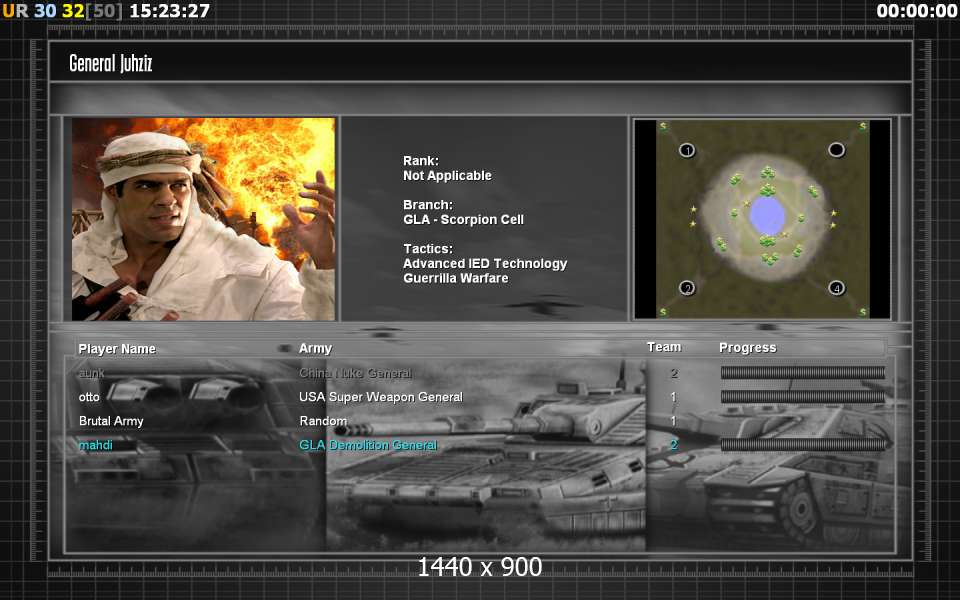Screen dimensions: 960x600
Task: Click the GLA - Scorpion Cell branch text
Action: (463, 219)
